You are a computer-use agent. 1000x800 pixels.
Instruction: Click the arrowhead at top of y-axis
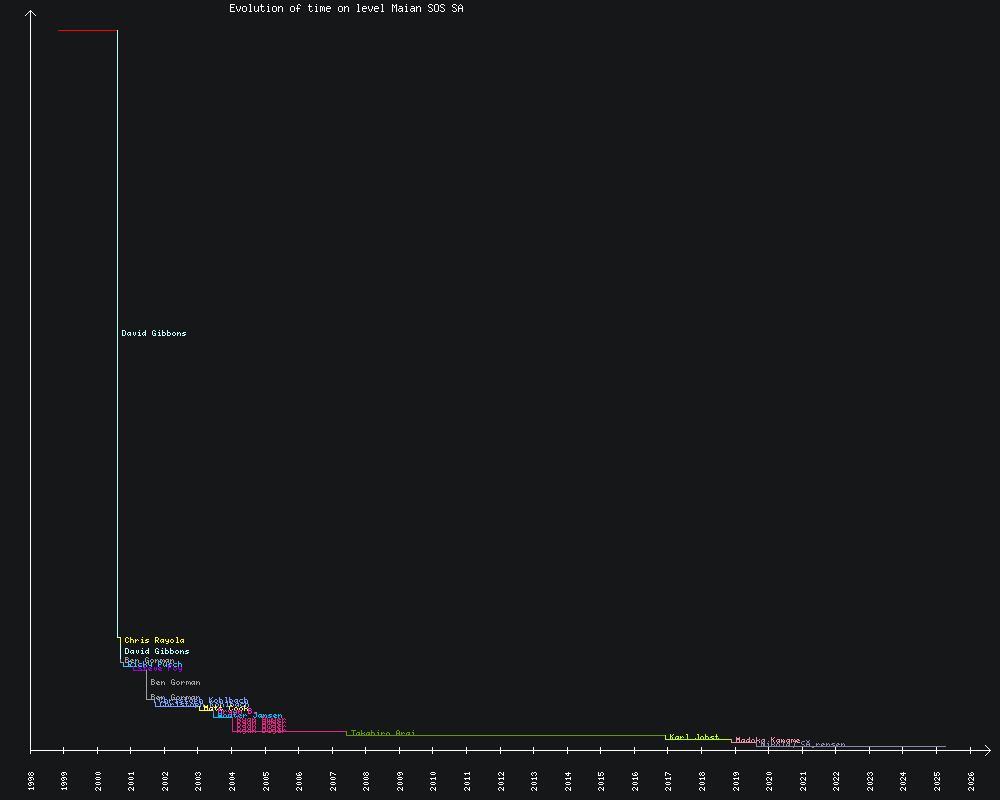pyautogui.click(x=31, y=14)
